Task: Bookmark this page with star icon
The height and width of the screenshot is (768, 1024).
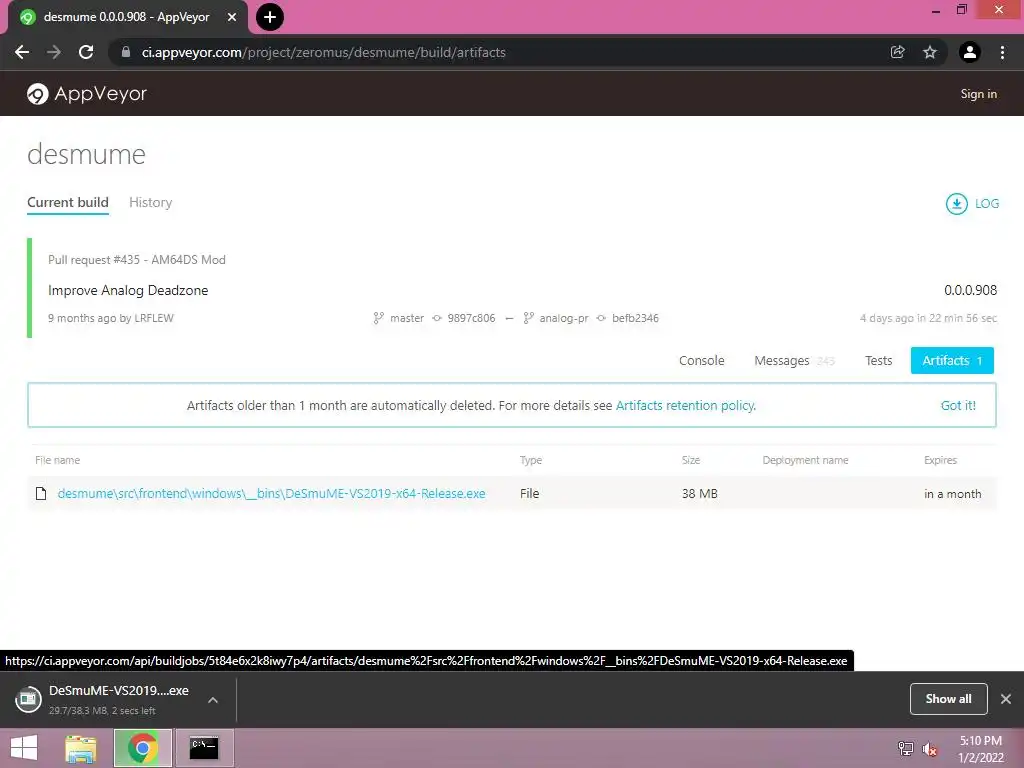Action: 929,52
